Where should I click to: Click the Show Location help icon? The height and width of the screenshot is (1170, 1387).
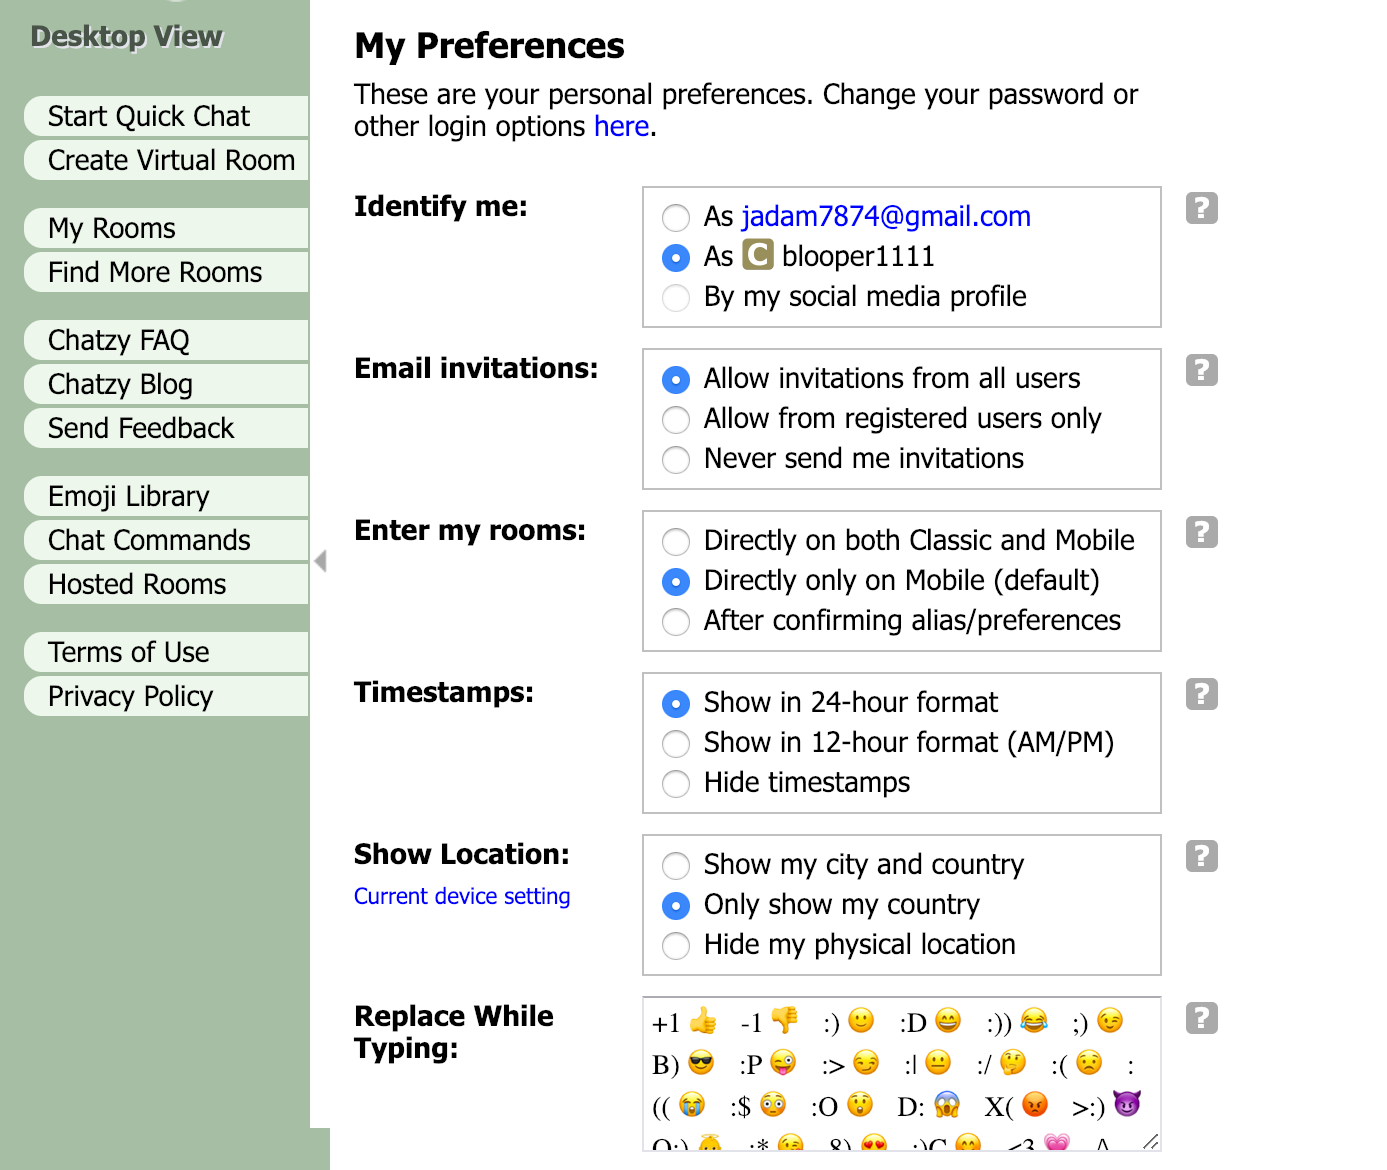[1201, 856]
